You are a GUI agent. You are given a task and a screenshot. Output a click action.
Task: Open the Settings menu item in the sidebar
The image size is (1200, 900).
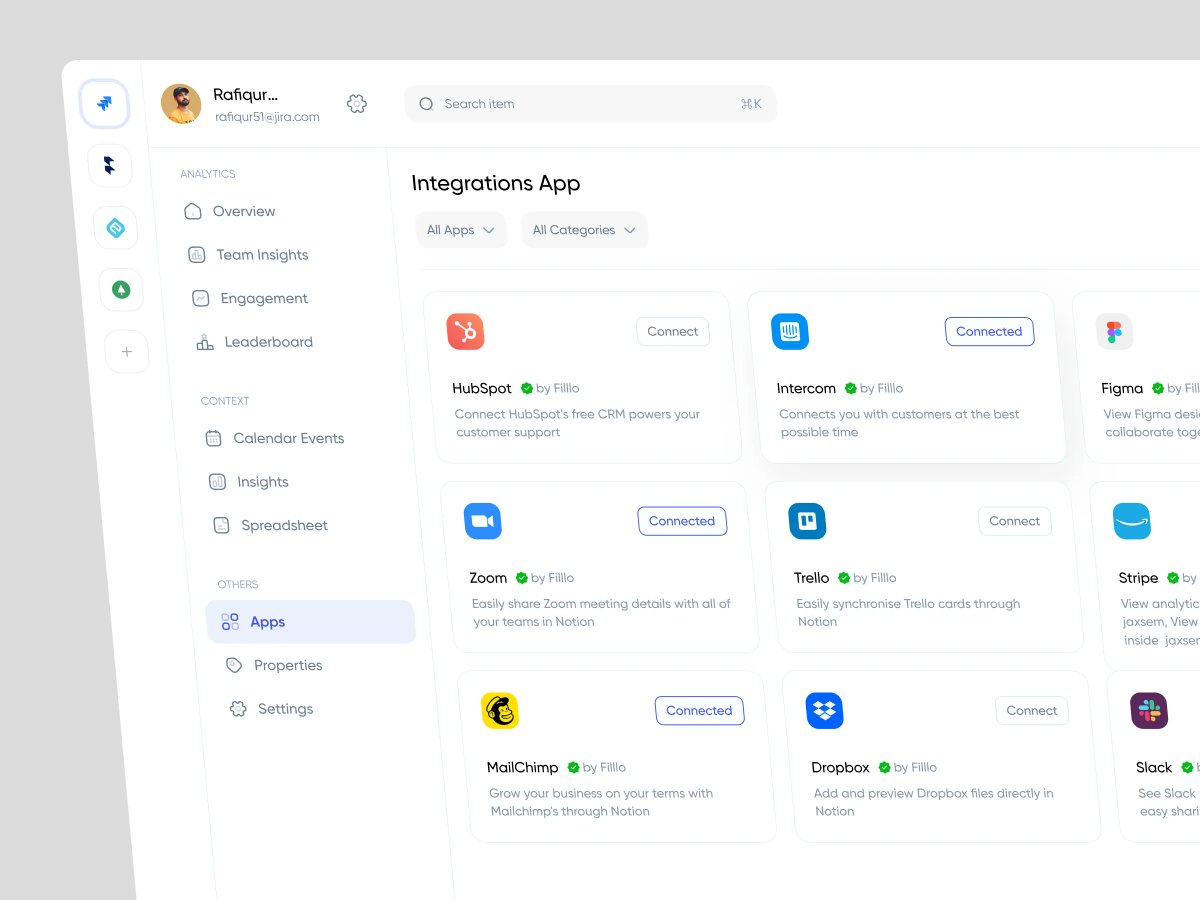[271, 709]
